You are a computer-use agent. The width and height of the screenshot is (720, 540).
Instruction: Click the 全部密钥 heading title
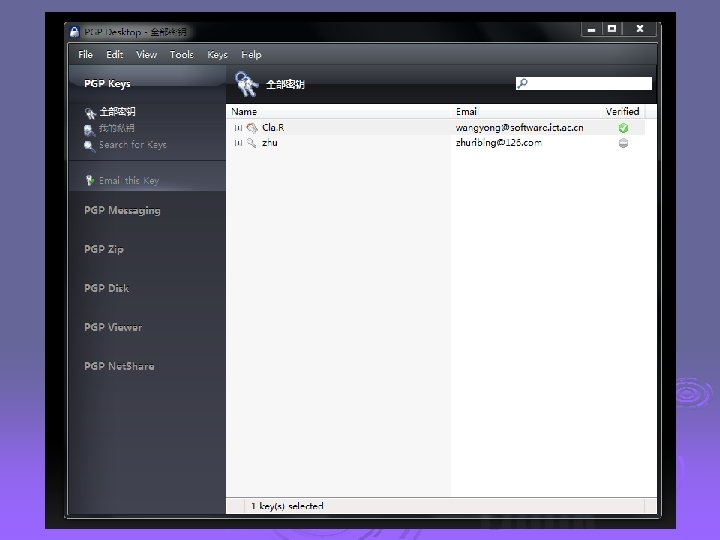(285, 84)
